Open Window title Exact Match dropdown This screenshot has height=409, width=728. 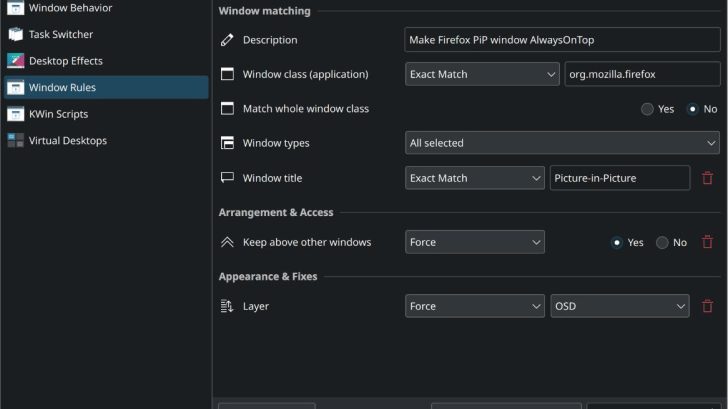(475, 178)
